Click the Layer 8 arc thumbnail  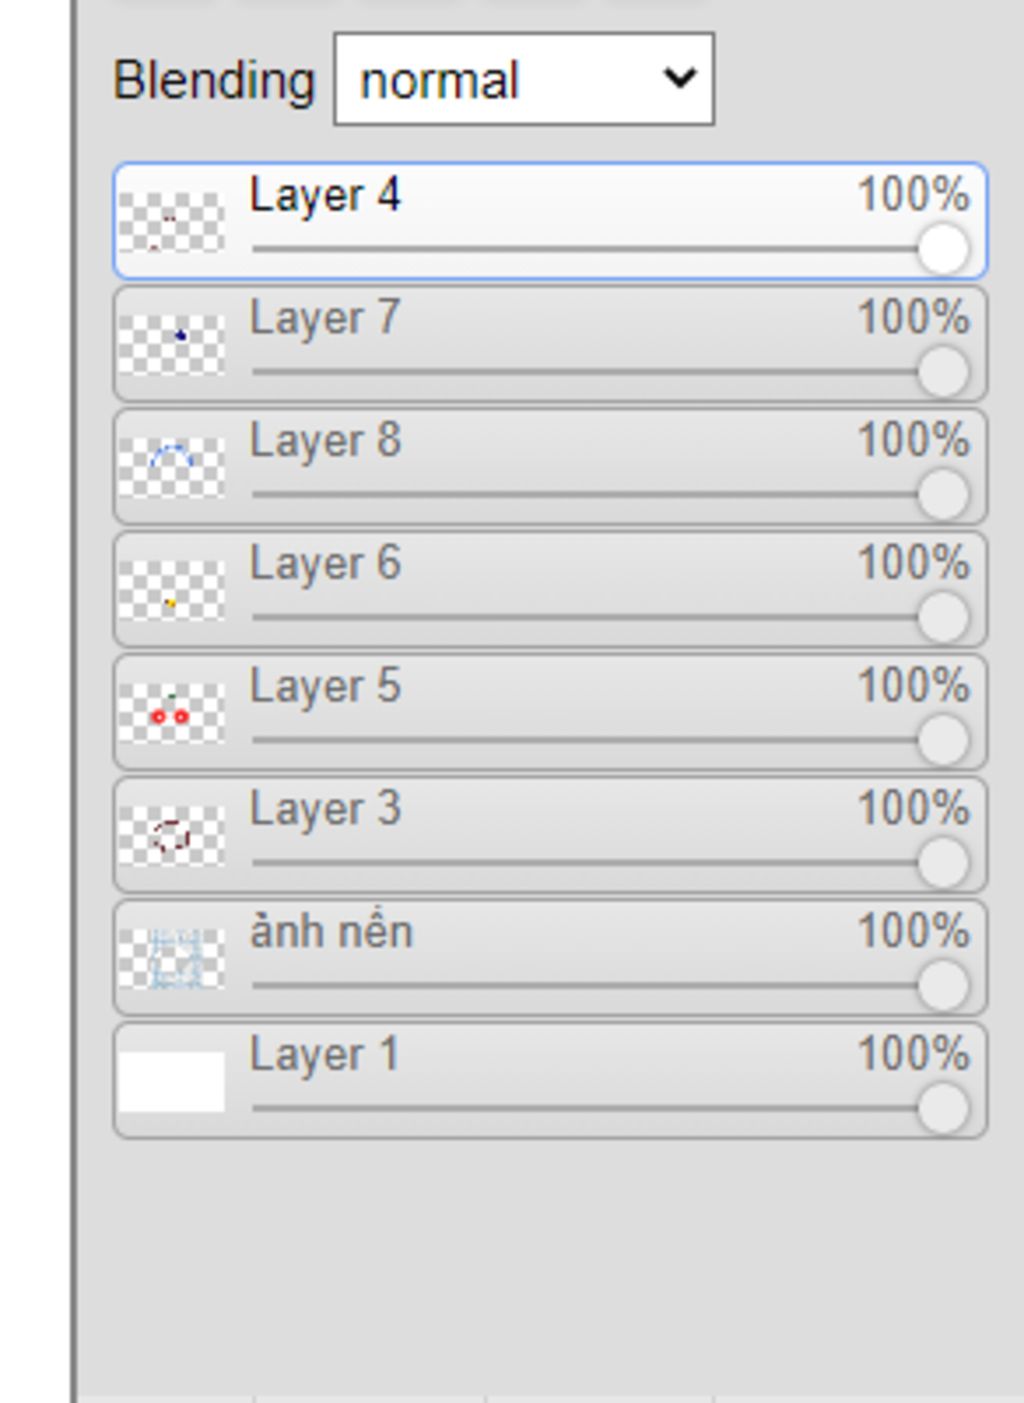(x=171, y=468)
